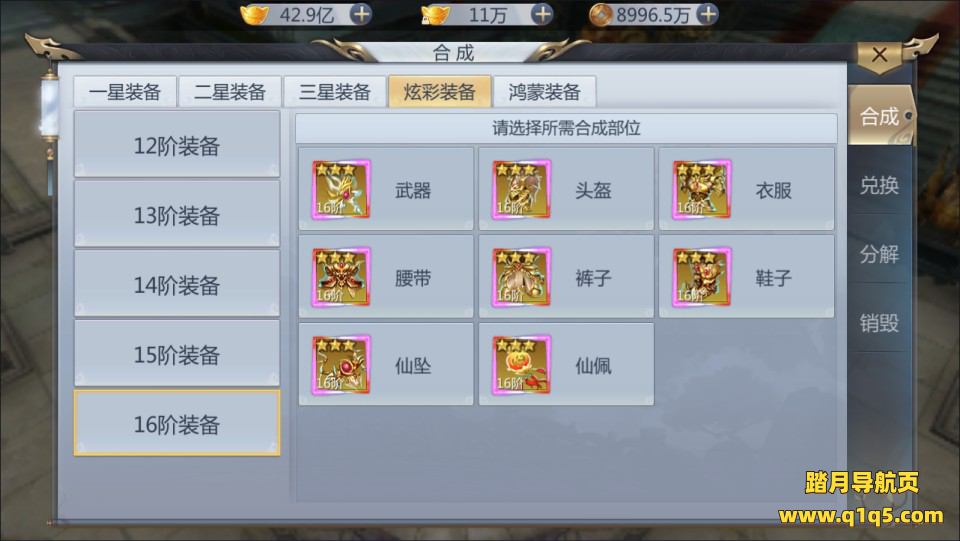The image size is (960, 541).
Task: Add currency with plus beside 11万
Action: (x=541, y=14)
